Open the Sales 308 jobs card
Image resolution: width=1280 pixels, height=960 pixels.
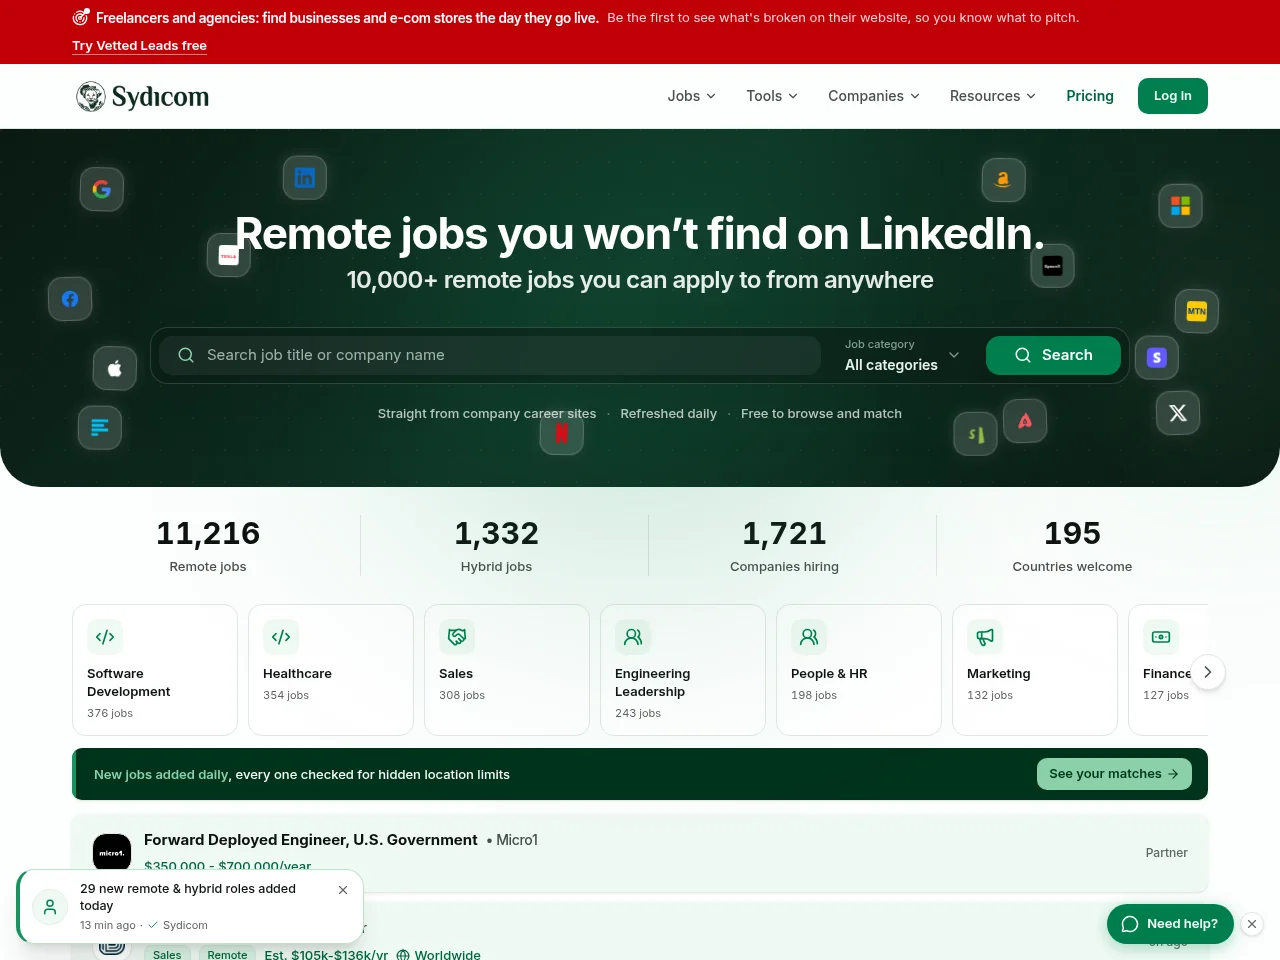(x=507, y=670)
